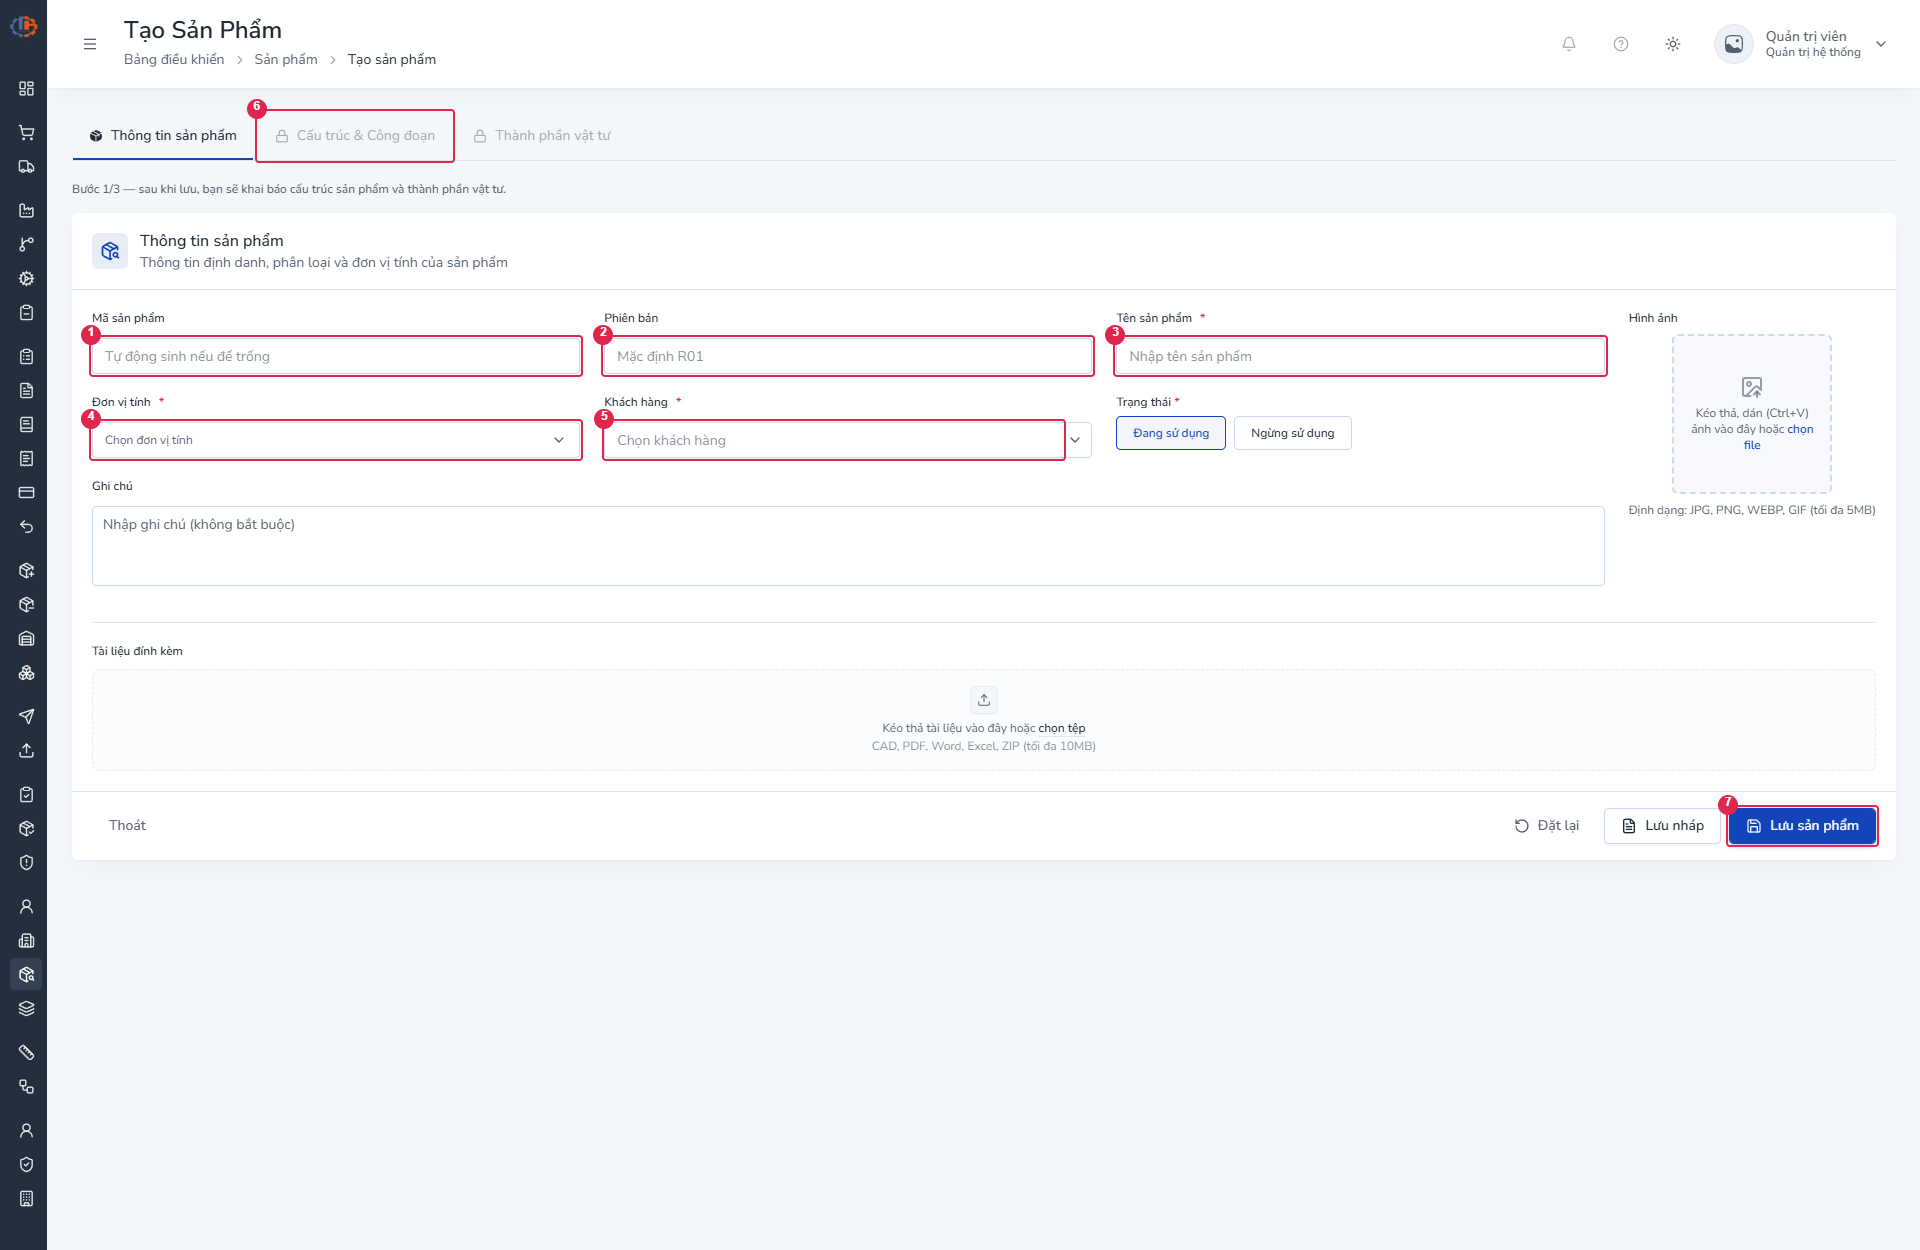Open the paper-plane send sidebar icon
The width and height of the screenshot is (1920, 1250).
click(x=27, y=717)
